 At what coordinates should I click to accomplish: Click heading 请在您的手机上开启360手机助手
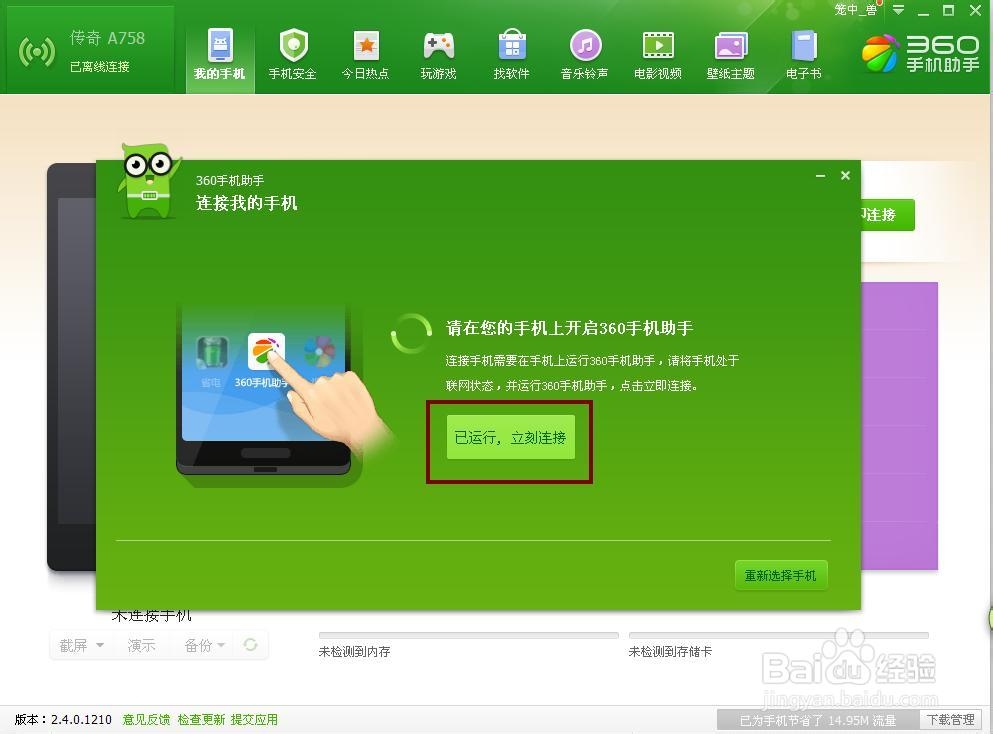(569, 328)
